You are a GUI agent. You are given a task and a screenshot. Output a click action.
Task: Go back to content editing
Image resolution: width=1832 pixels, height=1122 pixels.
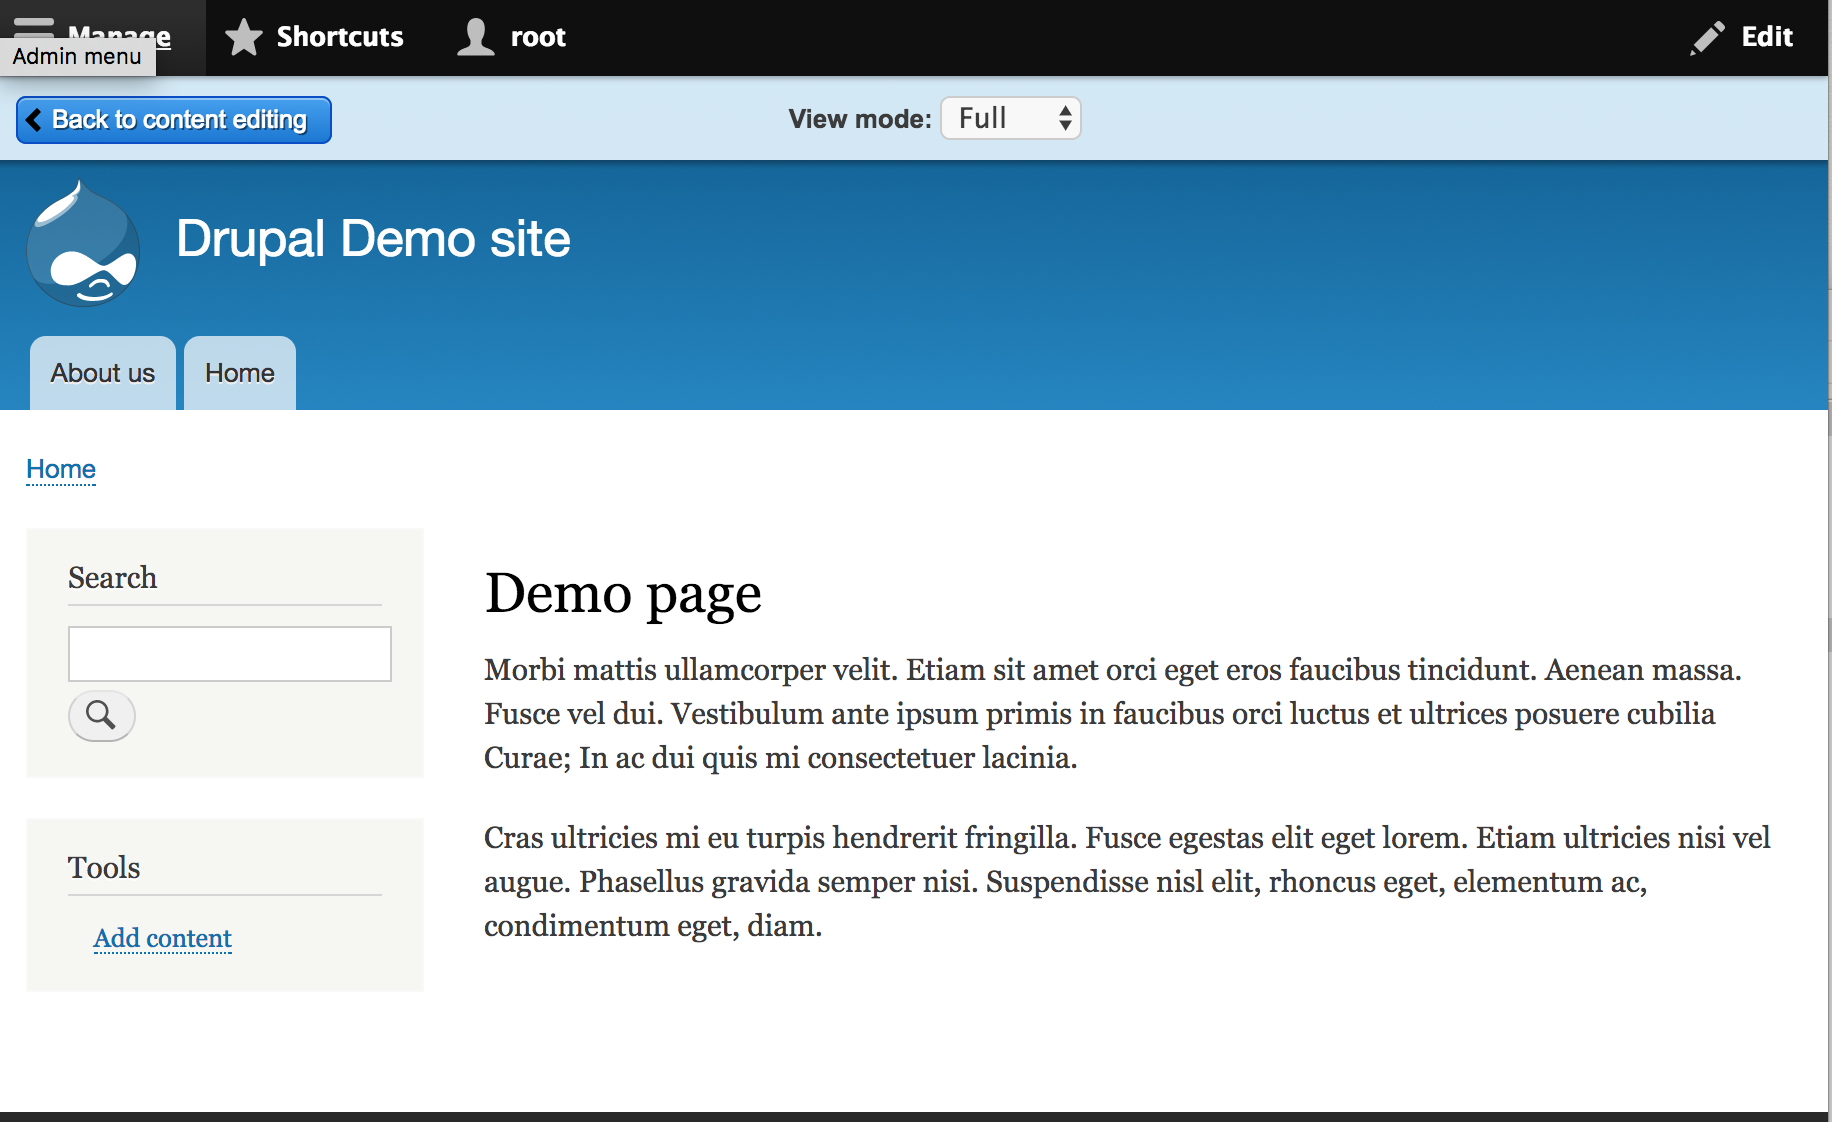174,120
